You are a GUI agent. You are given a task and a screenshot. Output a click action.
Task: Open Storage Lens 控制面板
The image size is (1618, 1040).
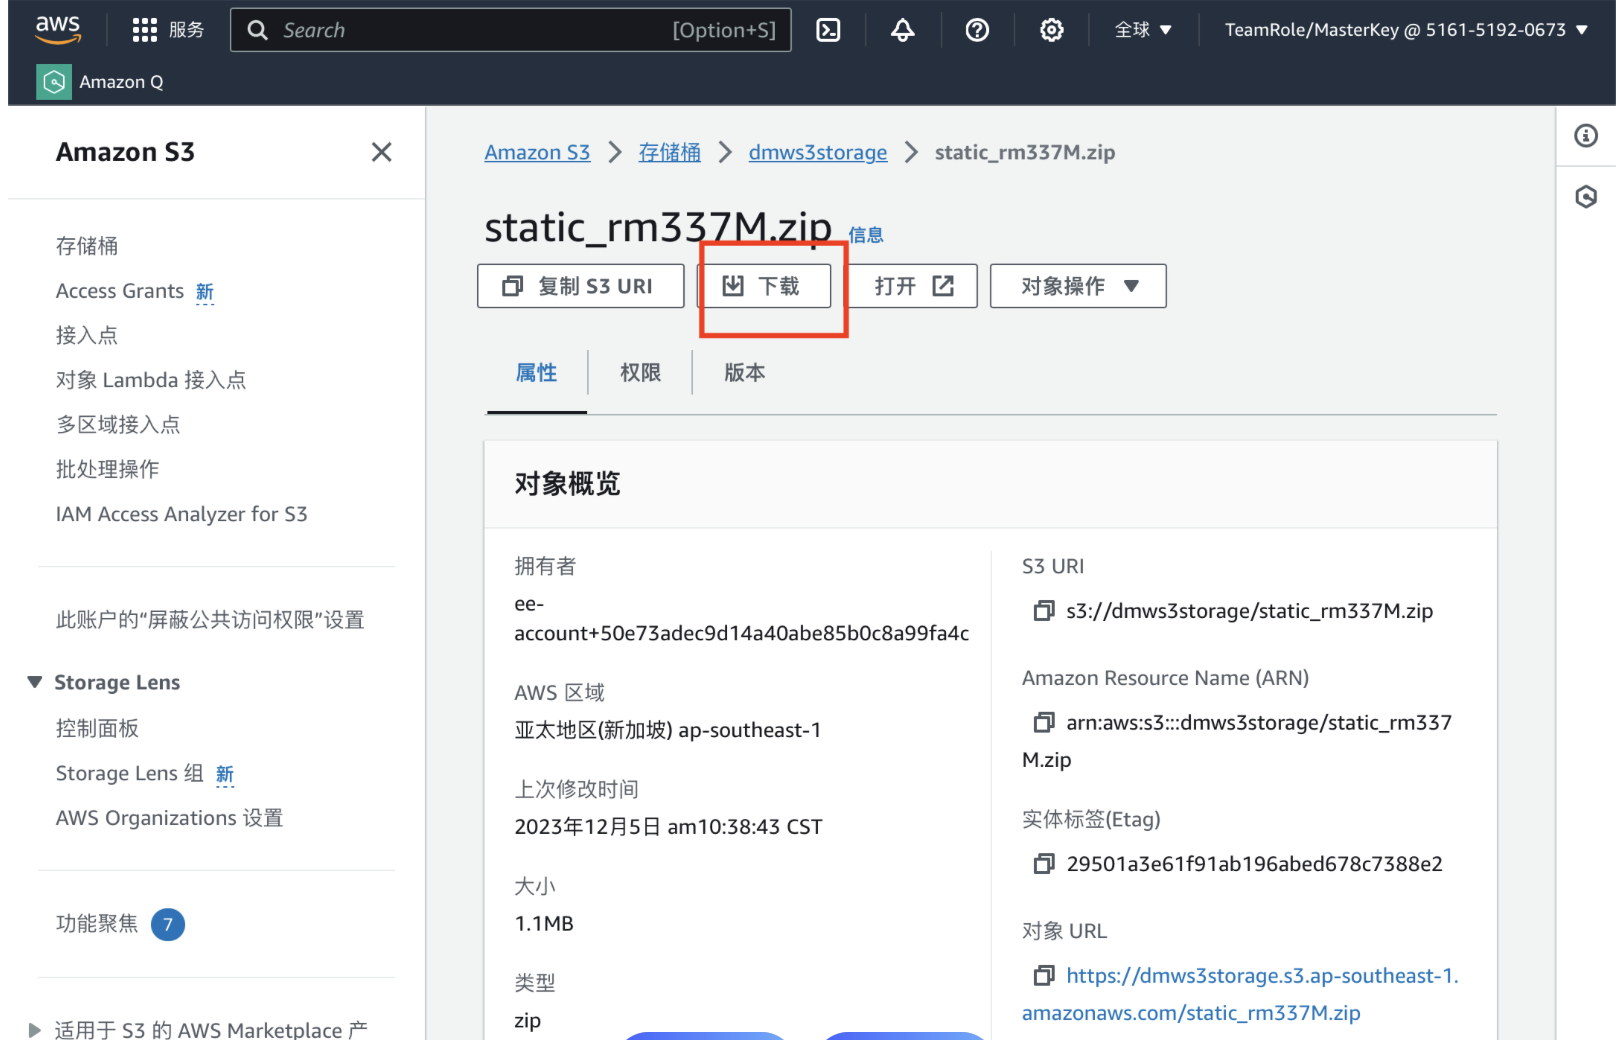pyautogui.click(x=97, y=728)
